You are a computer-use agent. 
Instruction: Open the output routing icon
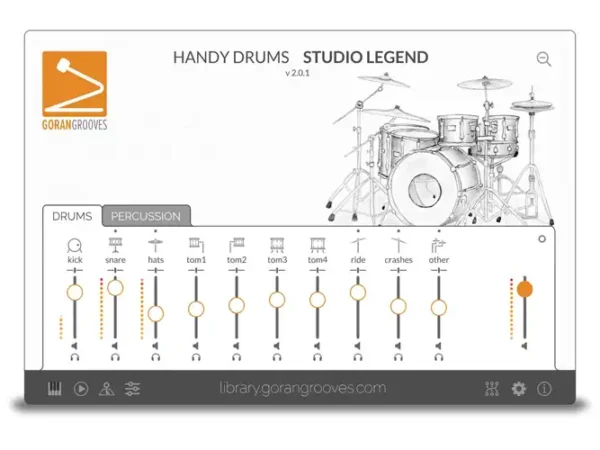(492, 389)
